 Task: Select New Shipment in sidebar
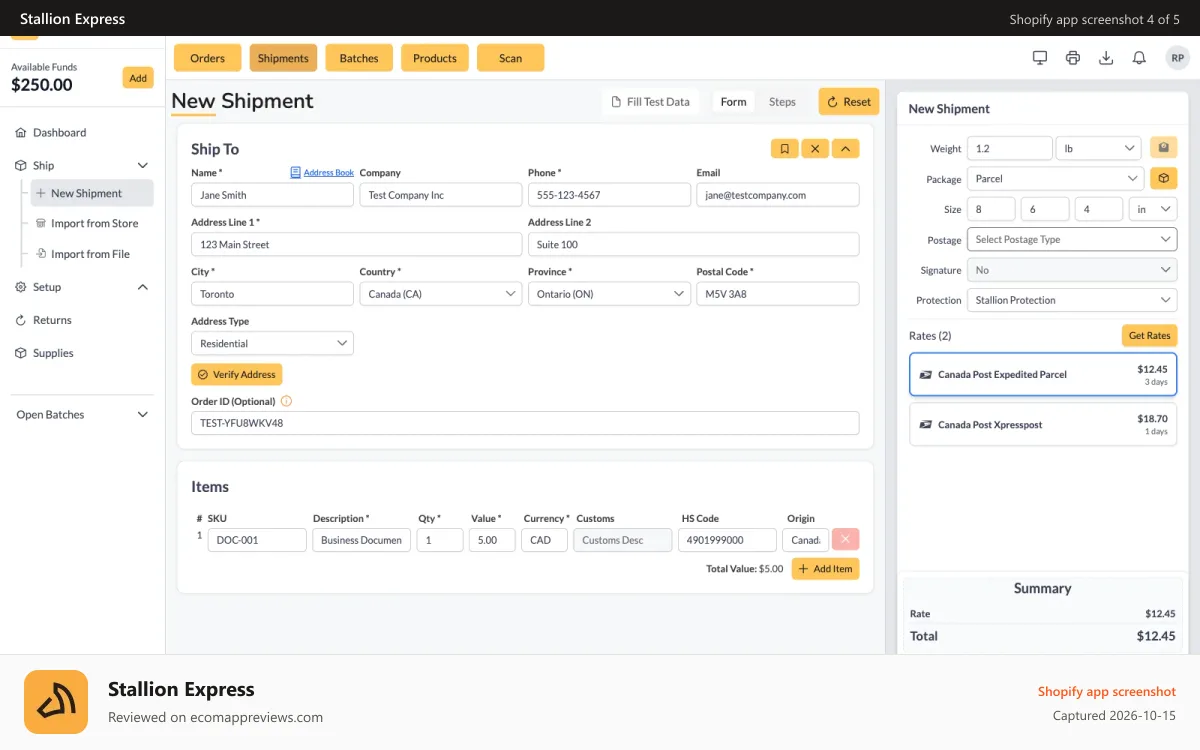92,193
